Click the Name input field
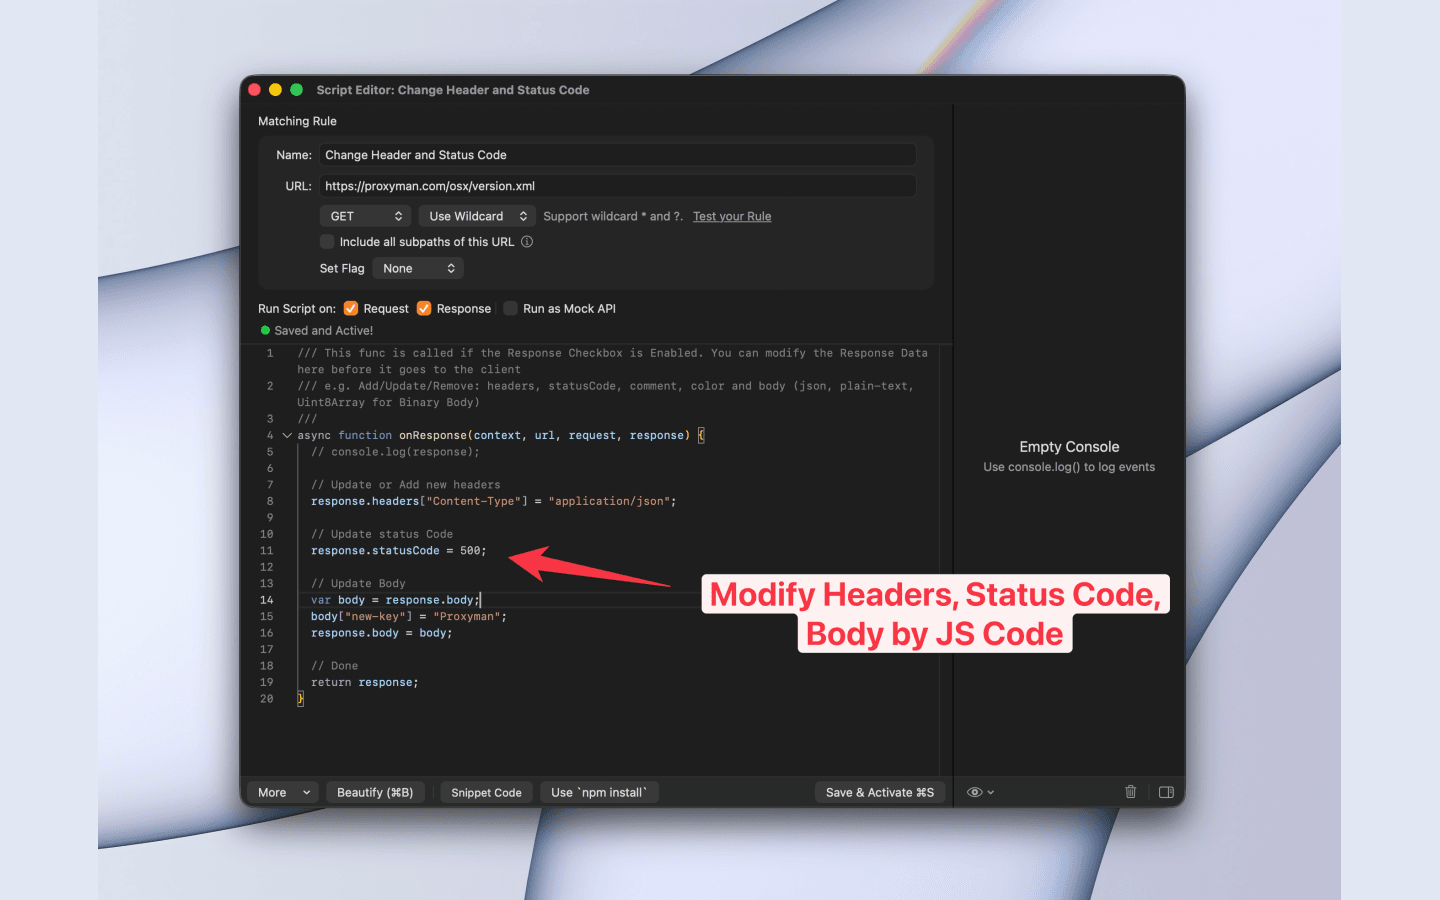Screen dimensions: 1440x900 618,155
